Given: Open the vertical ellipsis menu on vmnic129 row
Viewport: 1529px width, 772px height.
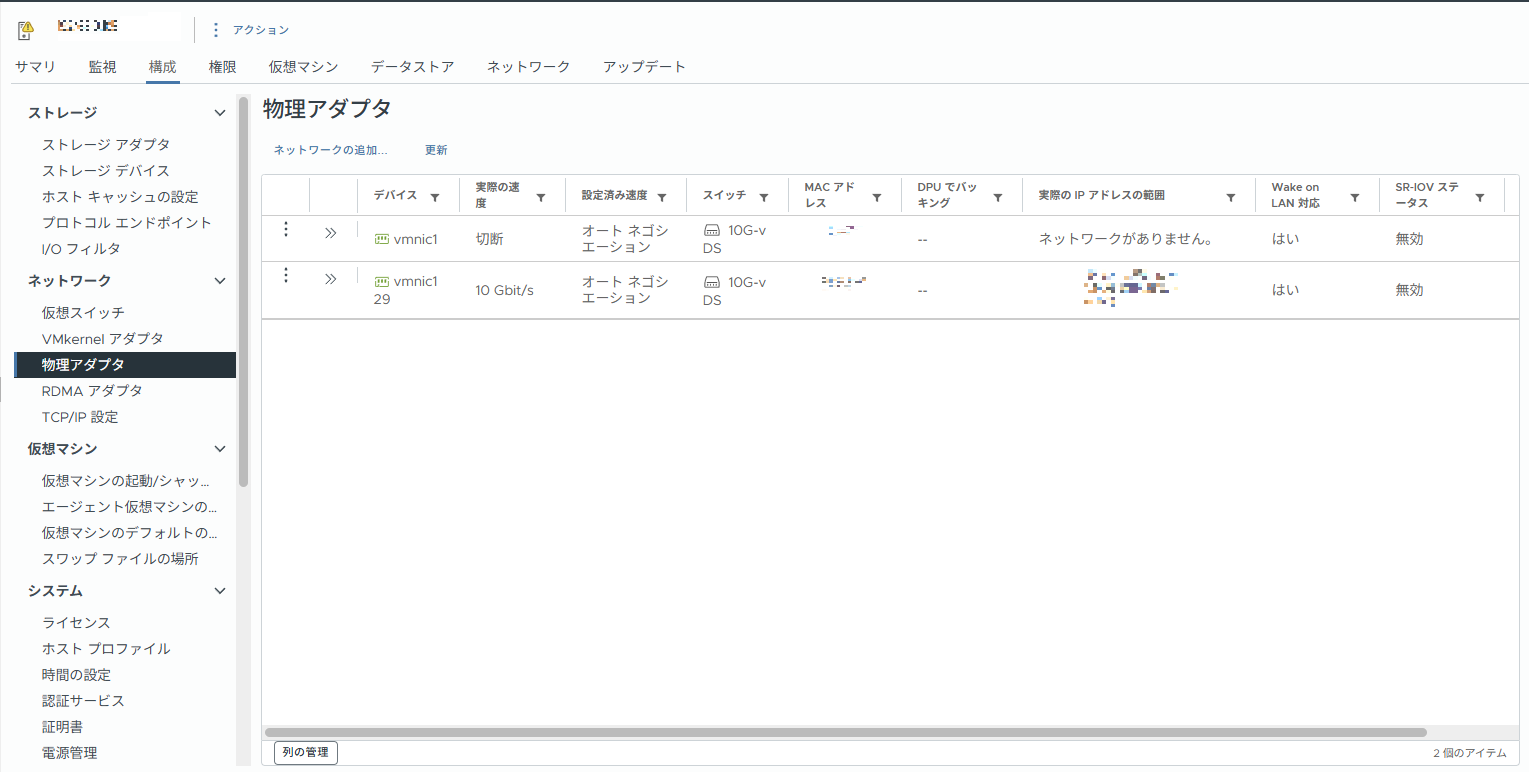Looking at the screenshot, I should (286, 279).
